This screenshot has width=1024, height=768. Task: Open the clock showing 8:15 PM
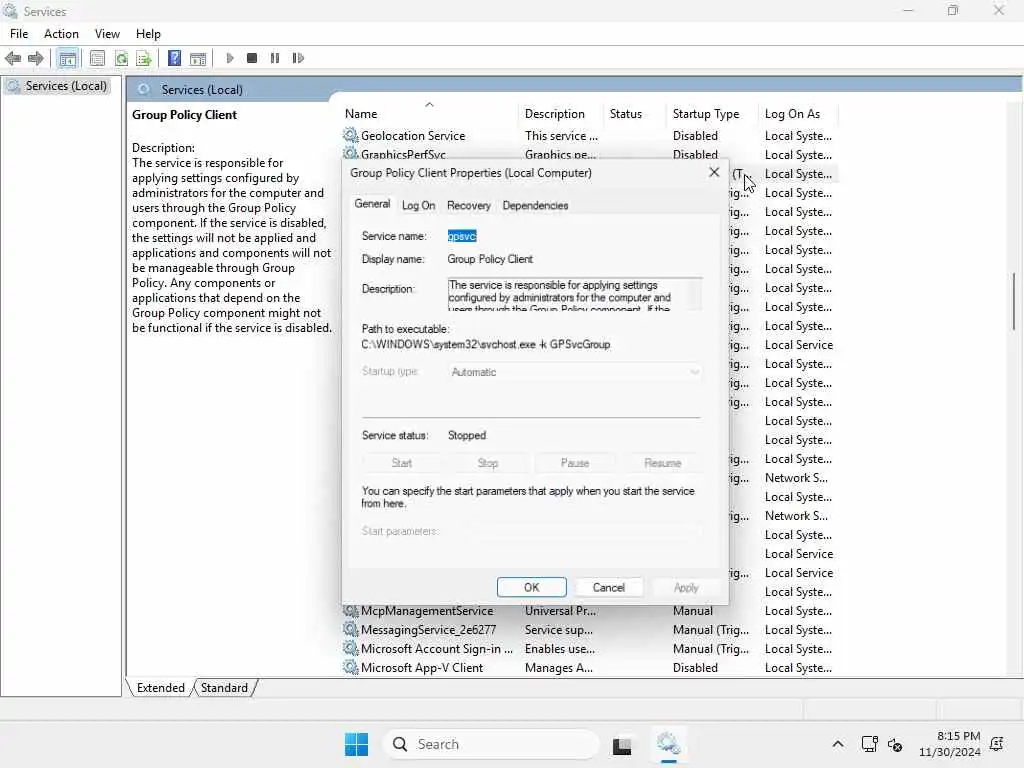(950, 744)
